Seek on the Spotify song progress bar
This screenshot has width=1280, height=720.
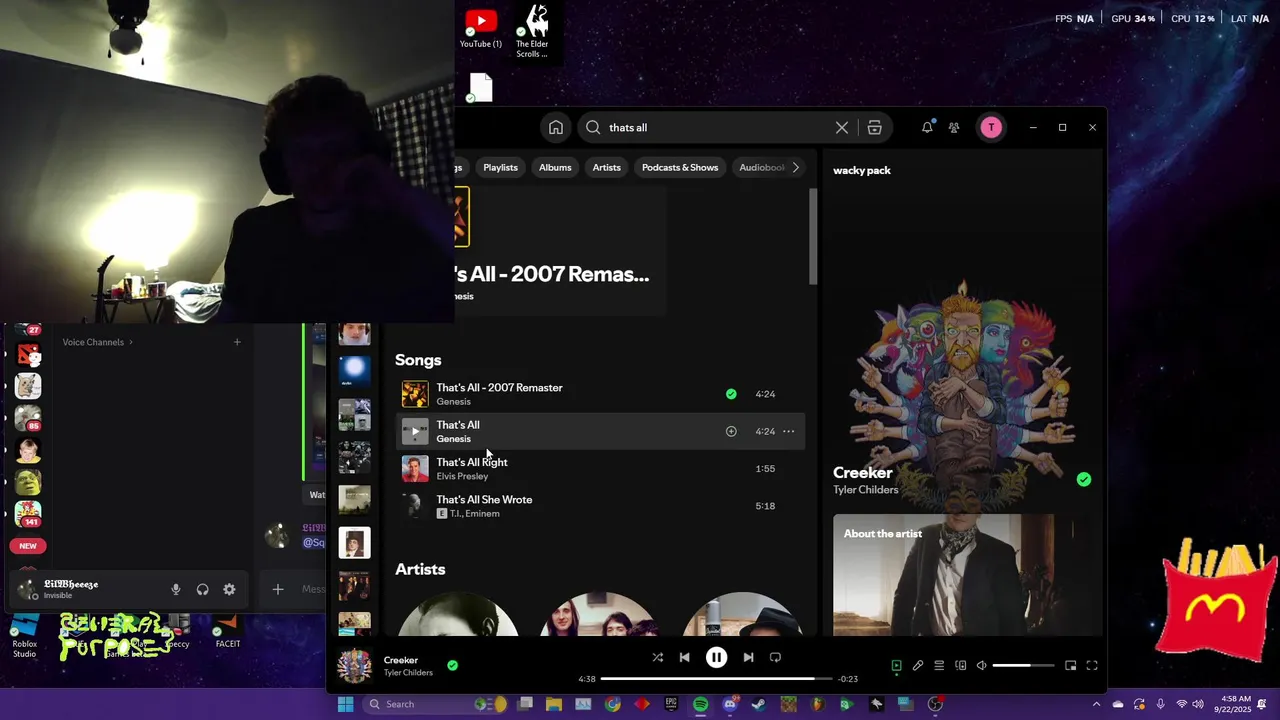[x=715, y=679]
